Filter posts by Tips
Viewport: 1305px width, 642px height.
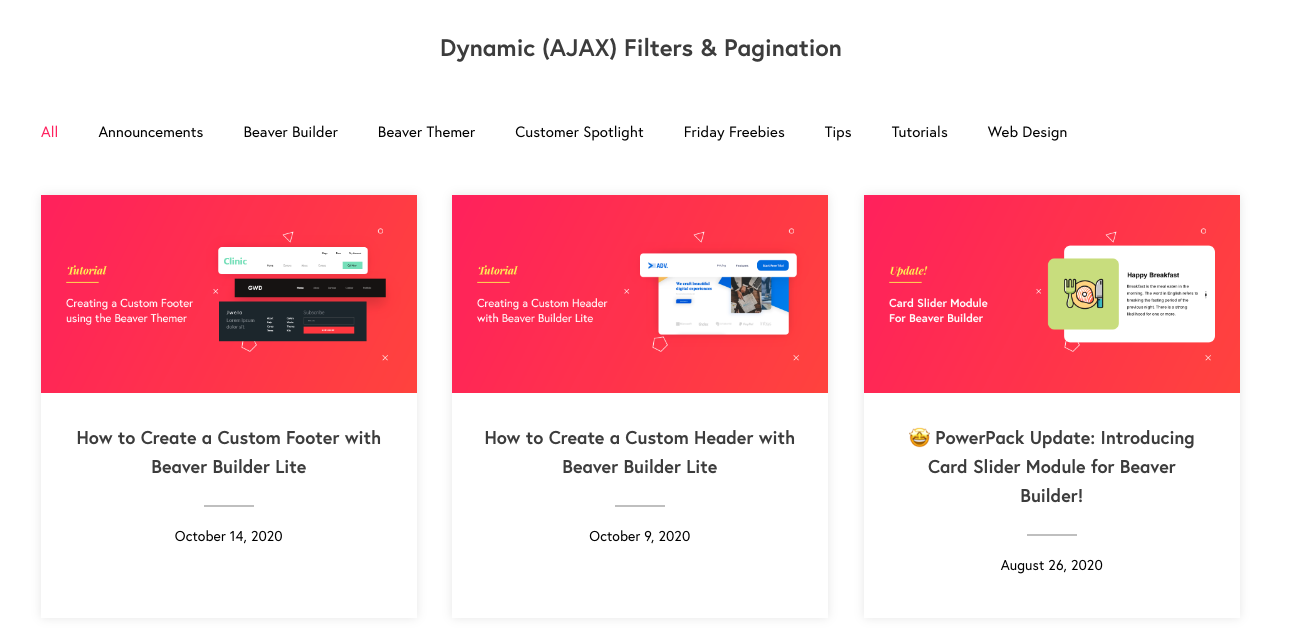(x=838, y=132)
